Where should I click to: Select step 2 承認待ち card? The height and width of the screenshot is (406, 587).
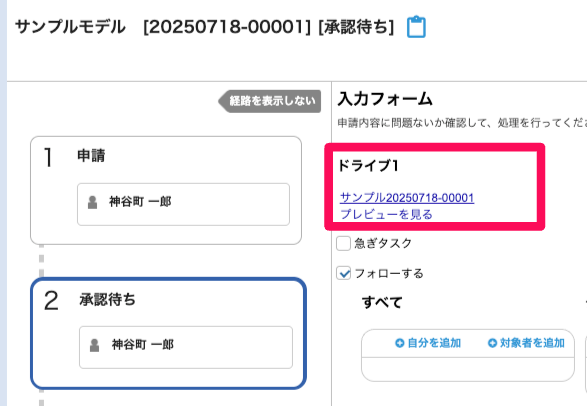[168, 333]
